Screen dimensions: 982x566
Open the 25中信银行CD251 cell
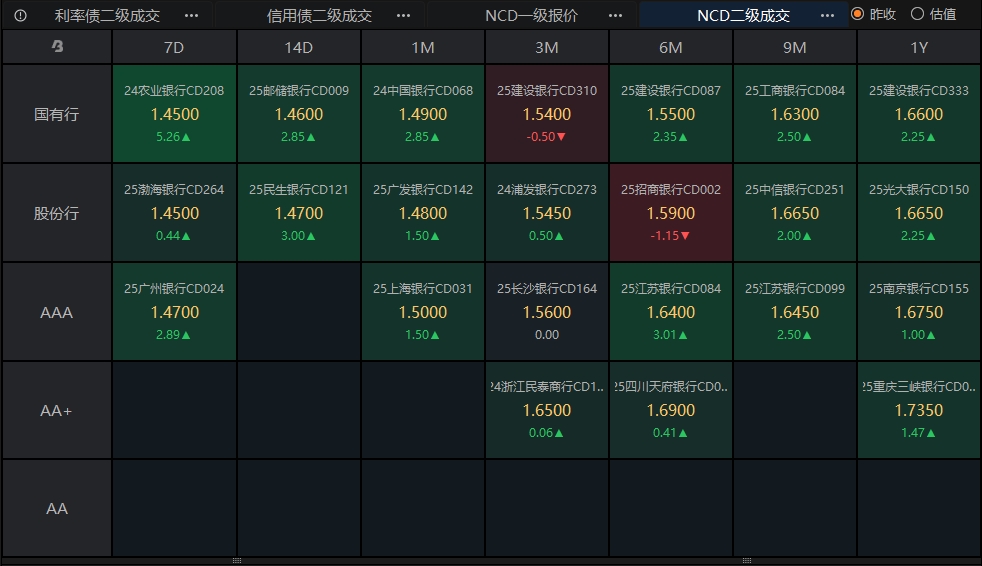pyautogui.click(x=795, y=213)
